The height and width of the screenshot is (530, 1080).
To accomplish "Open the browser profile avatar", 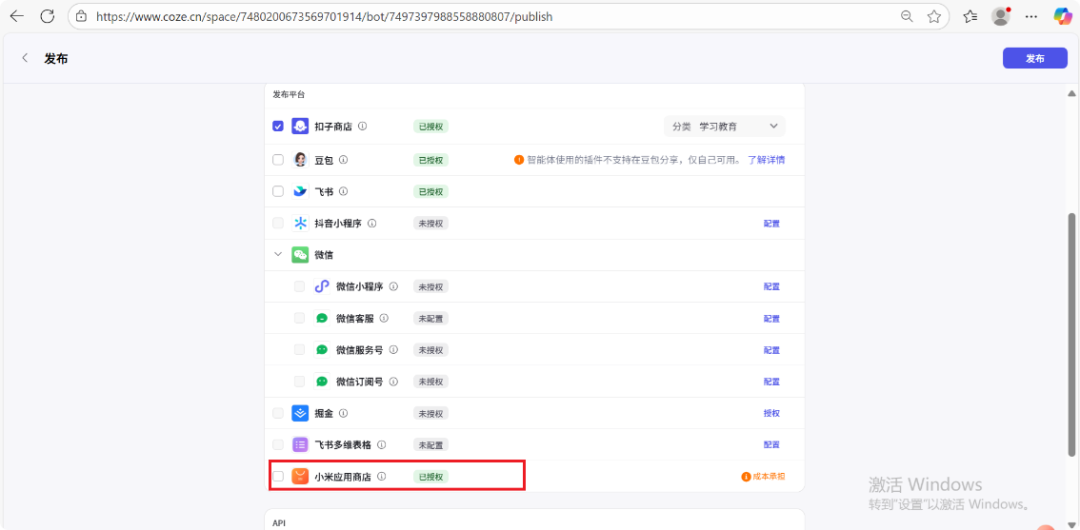I will (x=1001, y=17).
